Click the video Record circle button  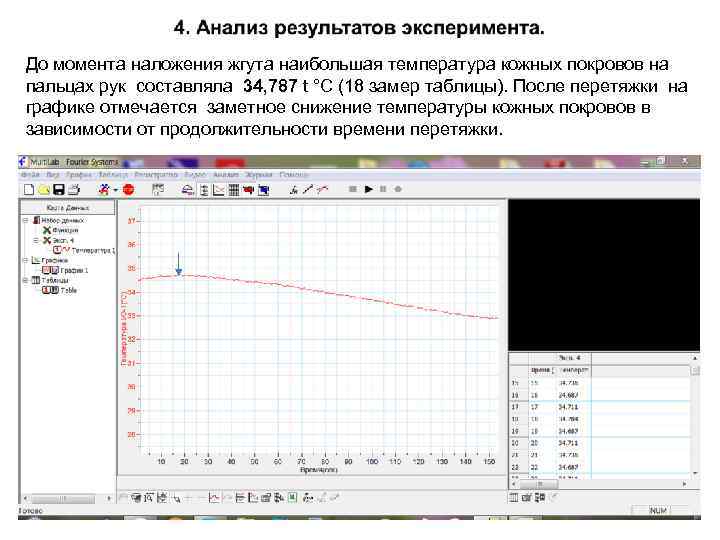(x=398, y=189)
